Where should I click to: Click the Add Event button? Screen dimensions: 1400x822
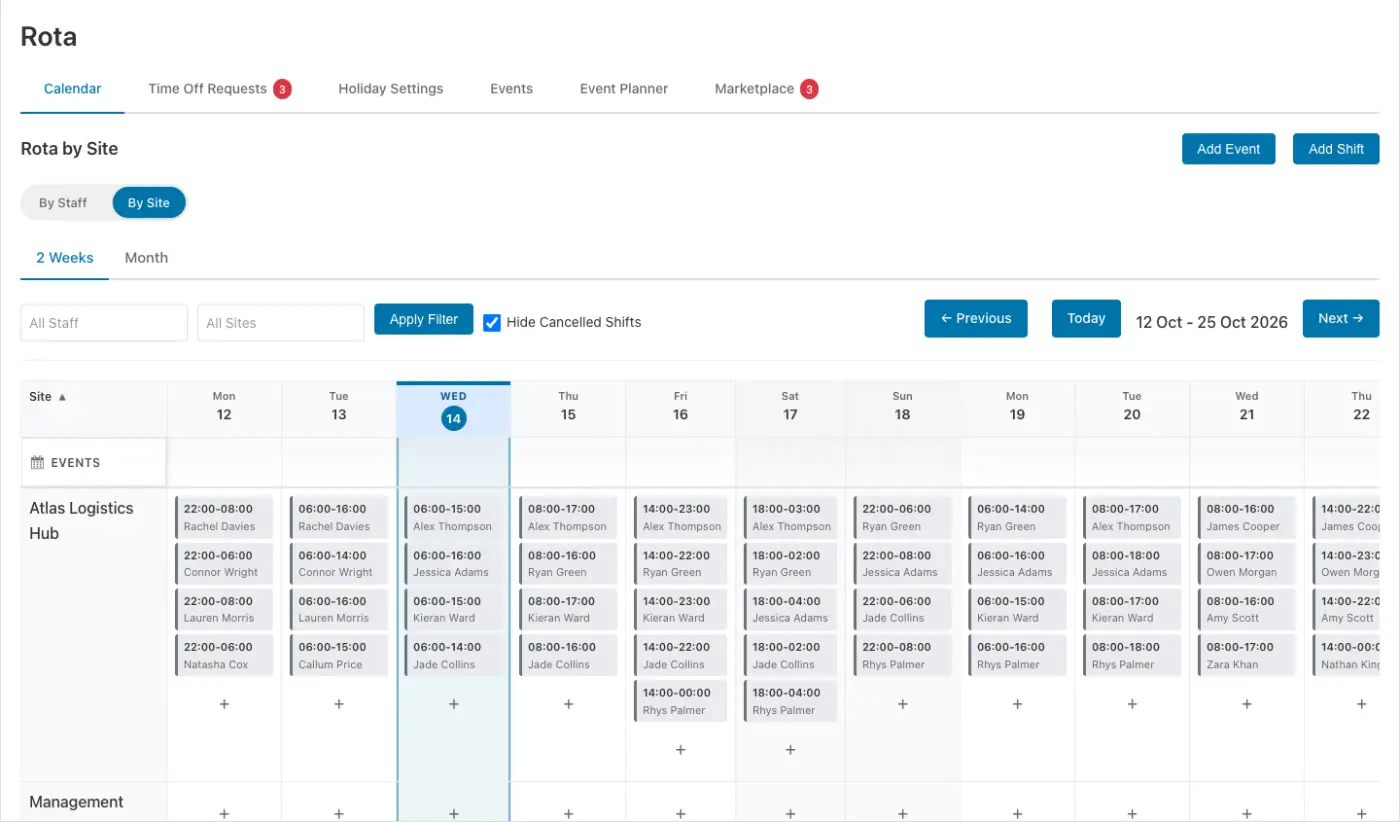tap(1229, 149)
